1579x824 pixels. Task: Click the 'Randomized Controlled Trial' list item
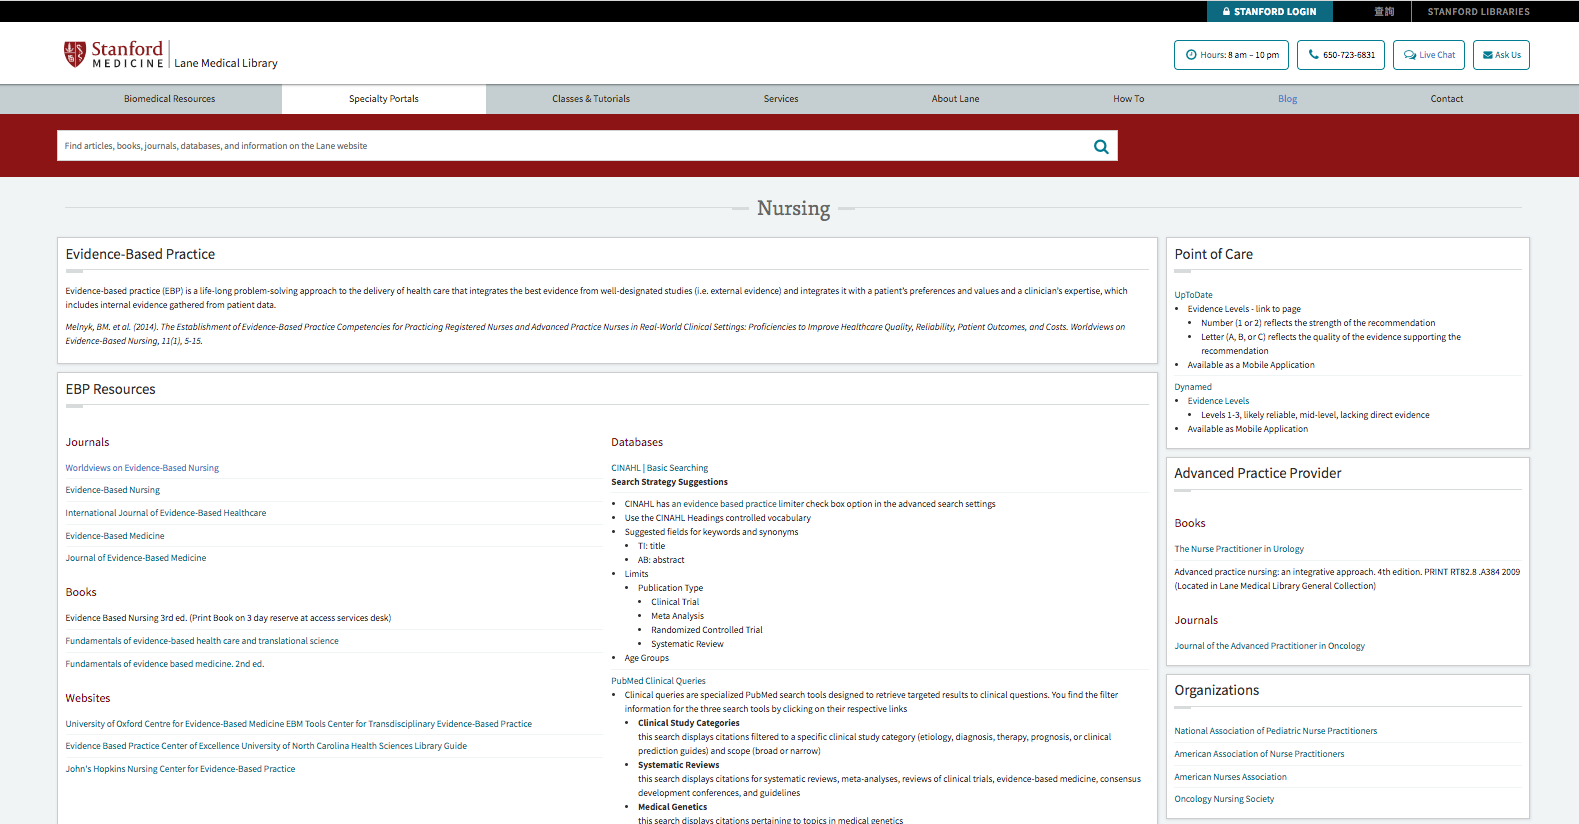[x=707, y=630]
